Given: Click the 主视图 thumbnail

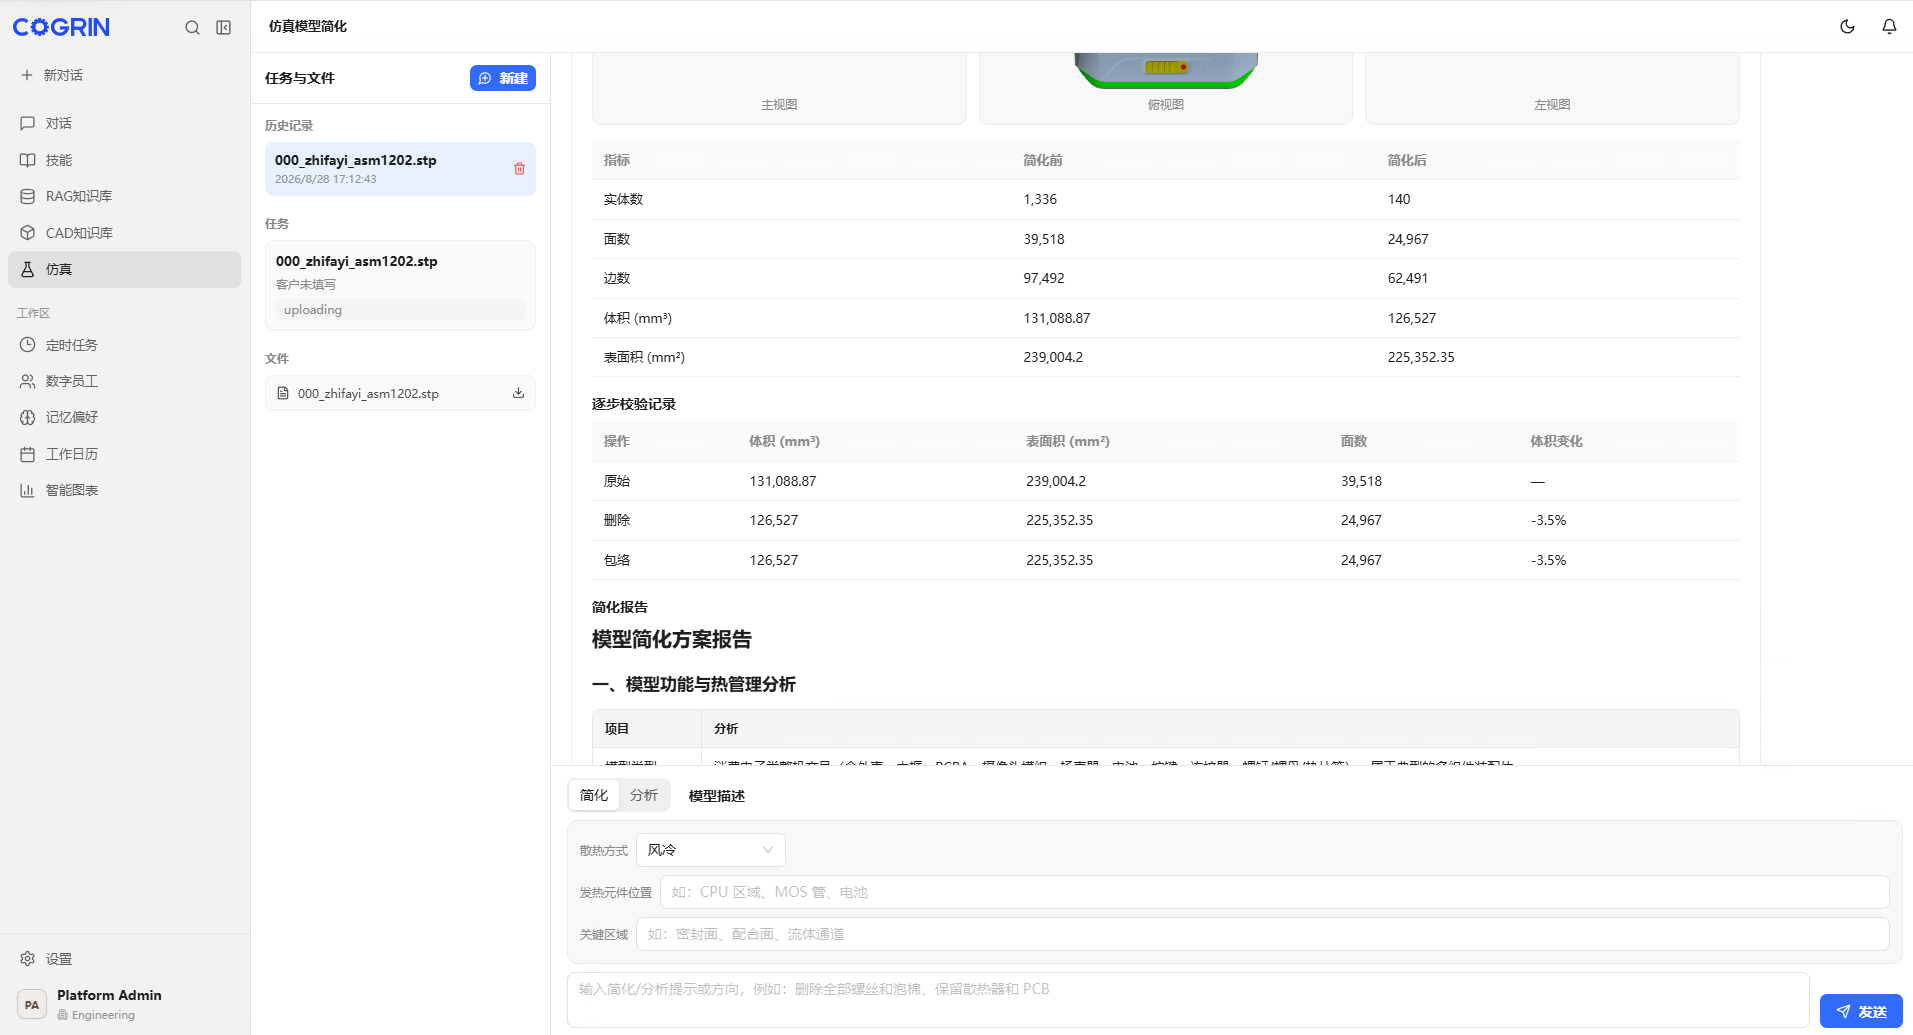Looking at the screenshot, I should pyautogui.click(x=779, y=88).
